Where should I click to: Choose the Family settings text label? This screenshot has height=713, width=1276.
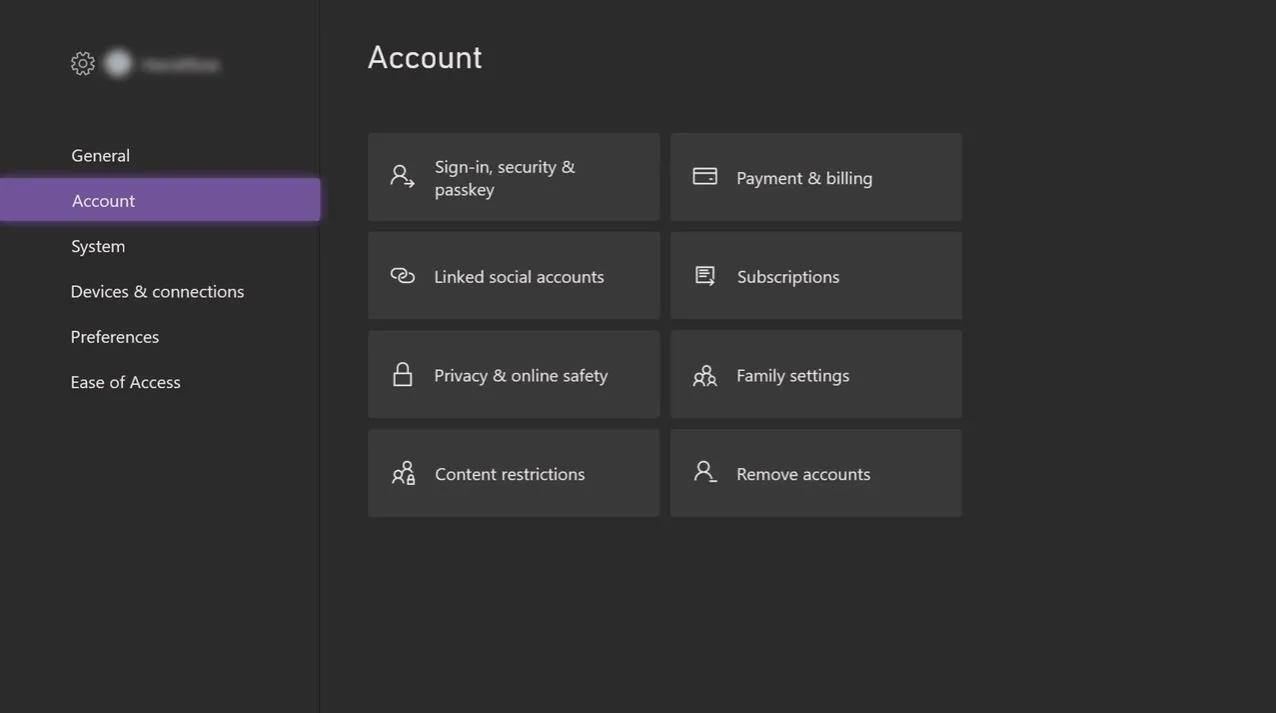click(792, 375)
